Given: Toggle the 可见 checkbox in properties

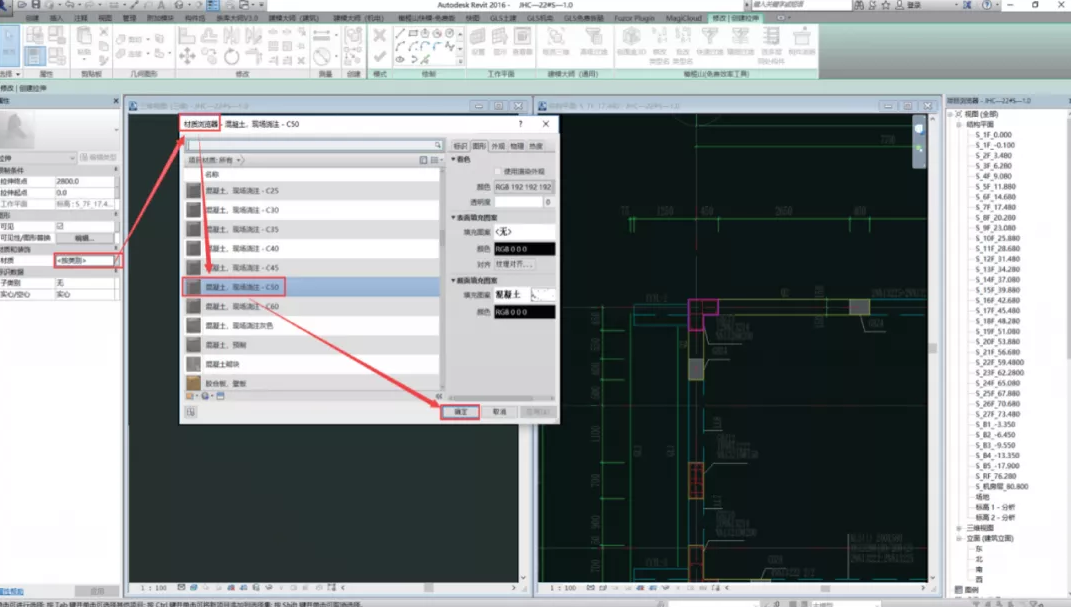Looking at the screenshot, I should click(60, 226).
